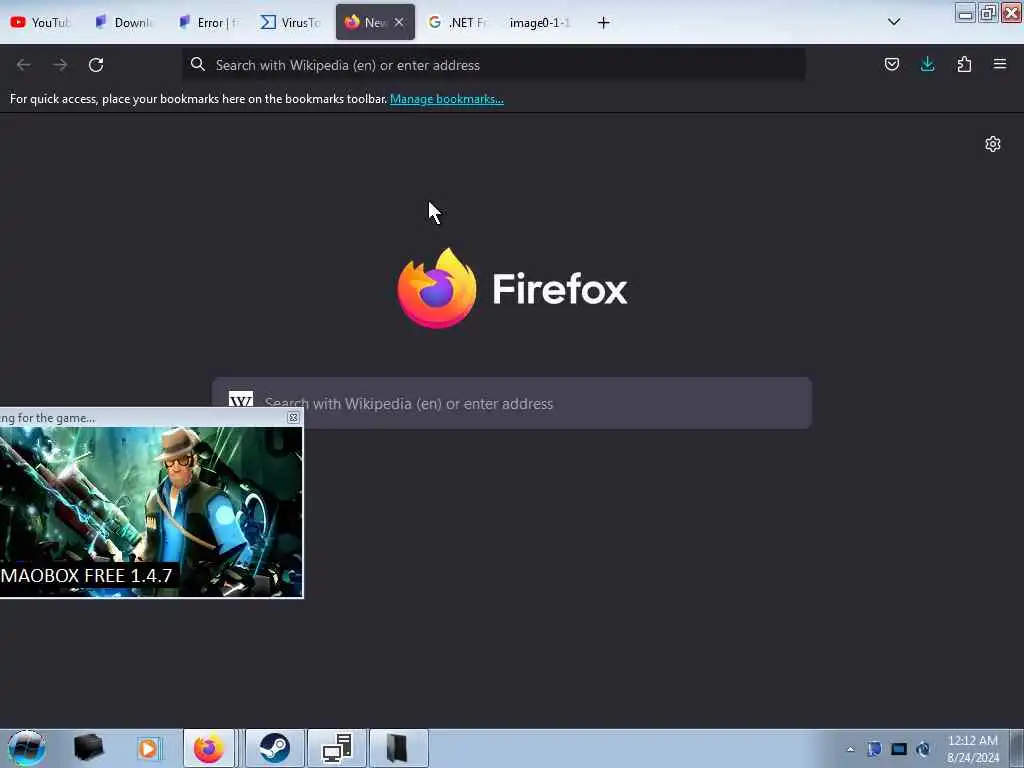The height and width of the screenshot is (768, 1024).
Task: Click the blue shield tray icon
Action: click(x=874, y=749)
